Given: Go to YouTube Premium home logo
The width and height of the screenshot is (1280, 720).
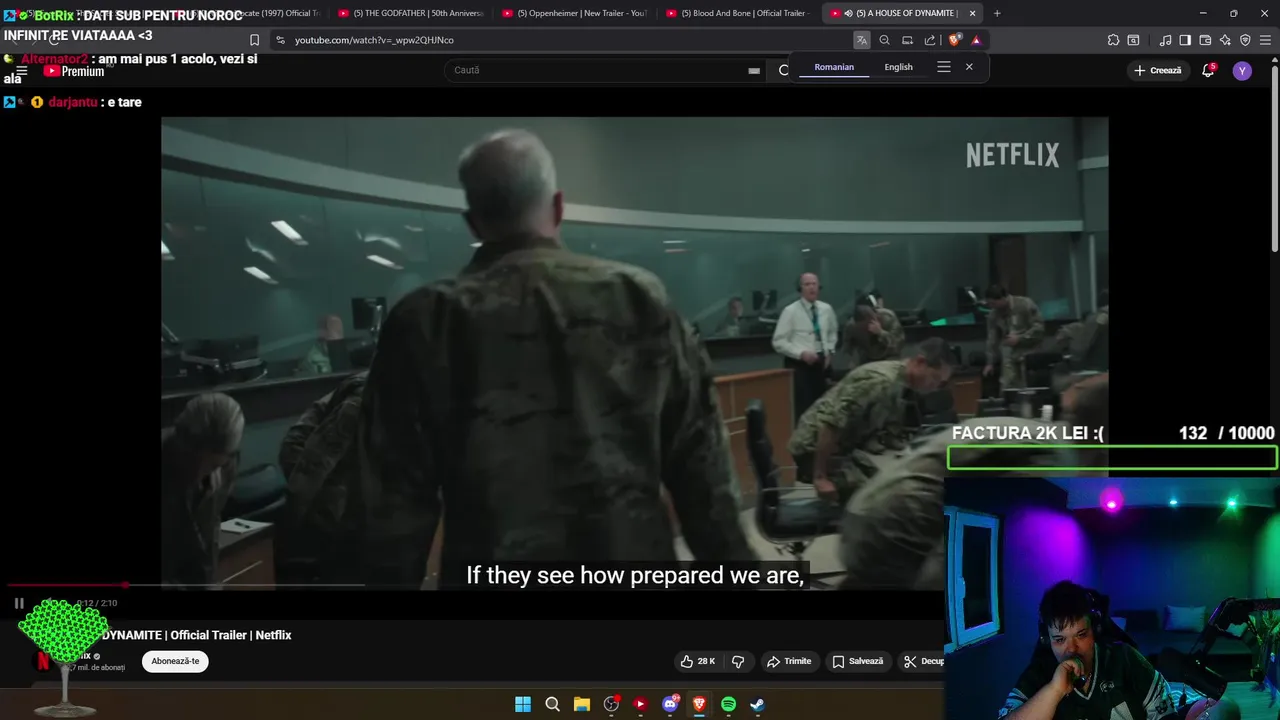Looking at the screenshot, I should (74, 71).
